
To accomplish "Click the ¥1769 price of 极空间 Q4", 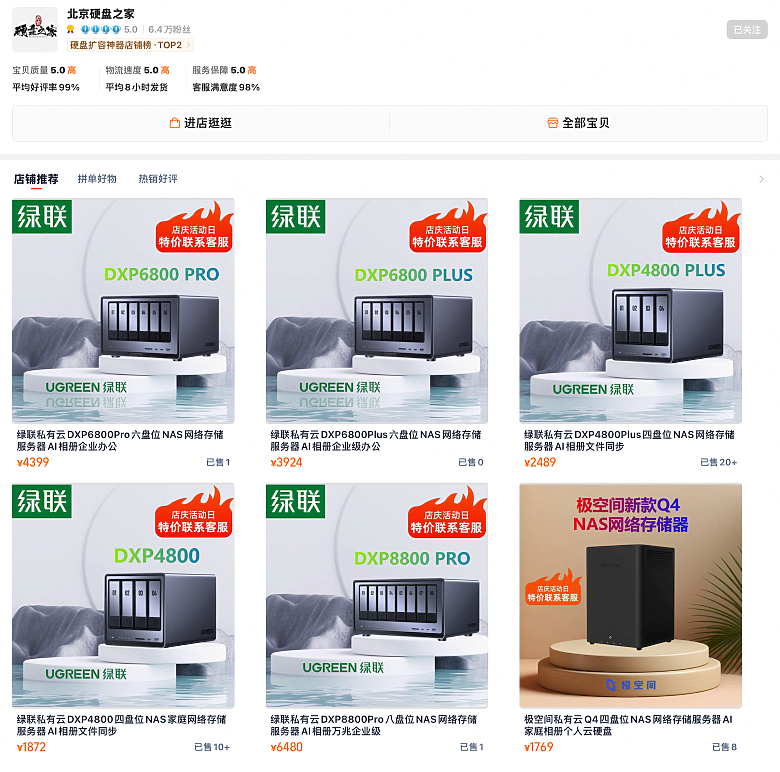I will coord(539,747).
